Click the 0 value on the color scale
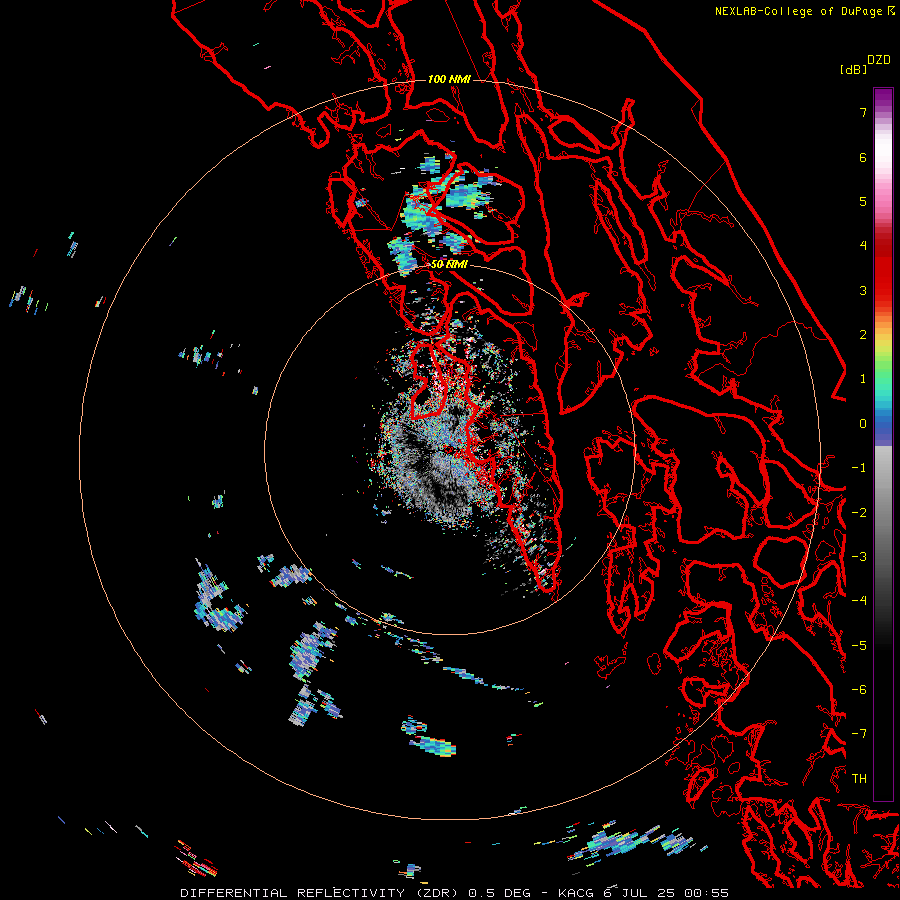Viewport: 900px width, 900px height. 863,424
